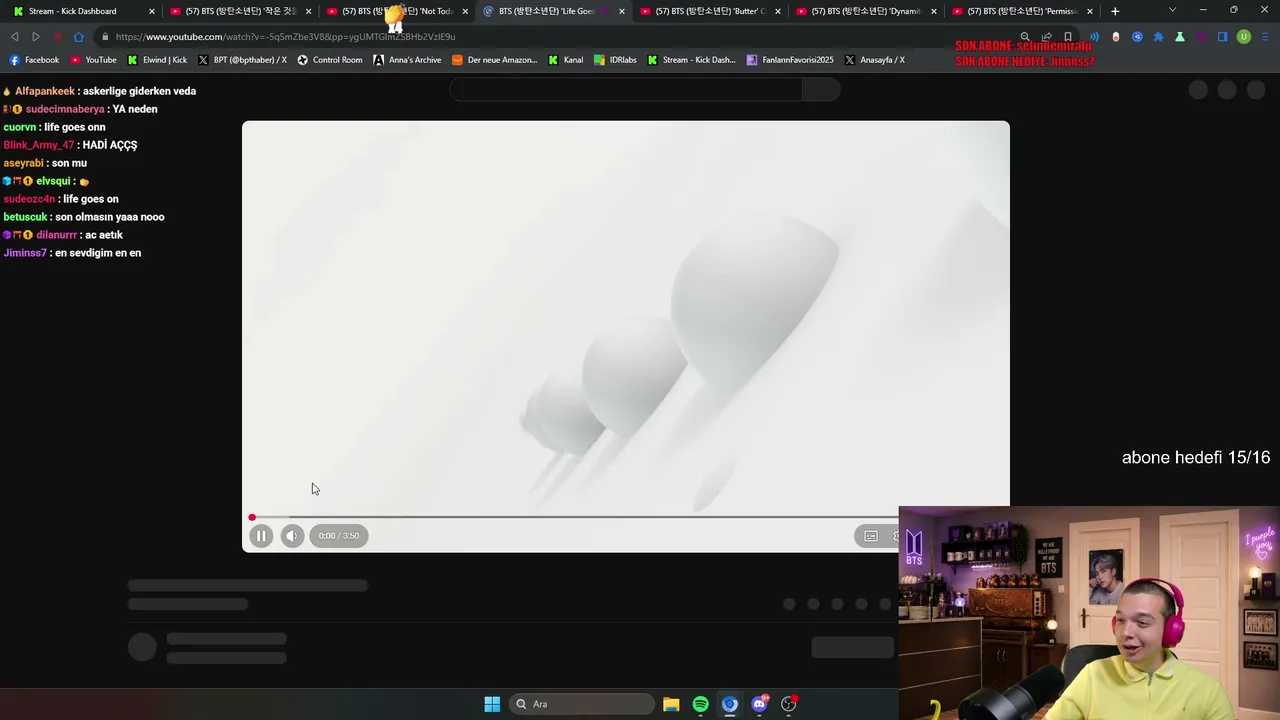Viewport: 1280px width, 720px height.
Task: Open the browser main menu button
Action: (1265, 37)
